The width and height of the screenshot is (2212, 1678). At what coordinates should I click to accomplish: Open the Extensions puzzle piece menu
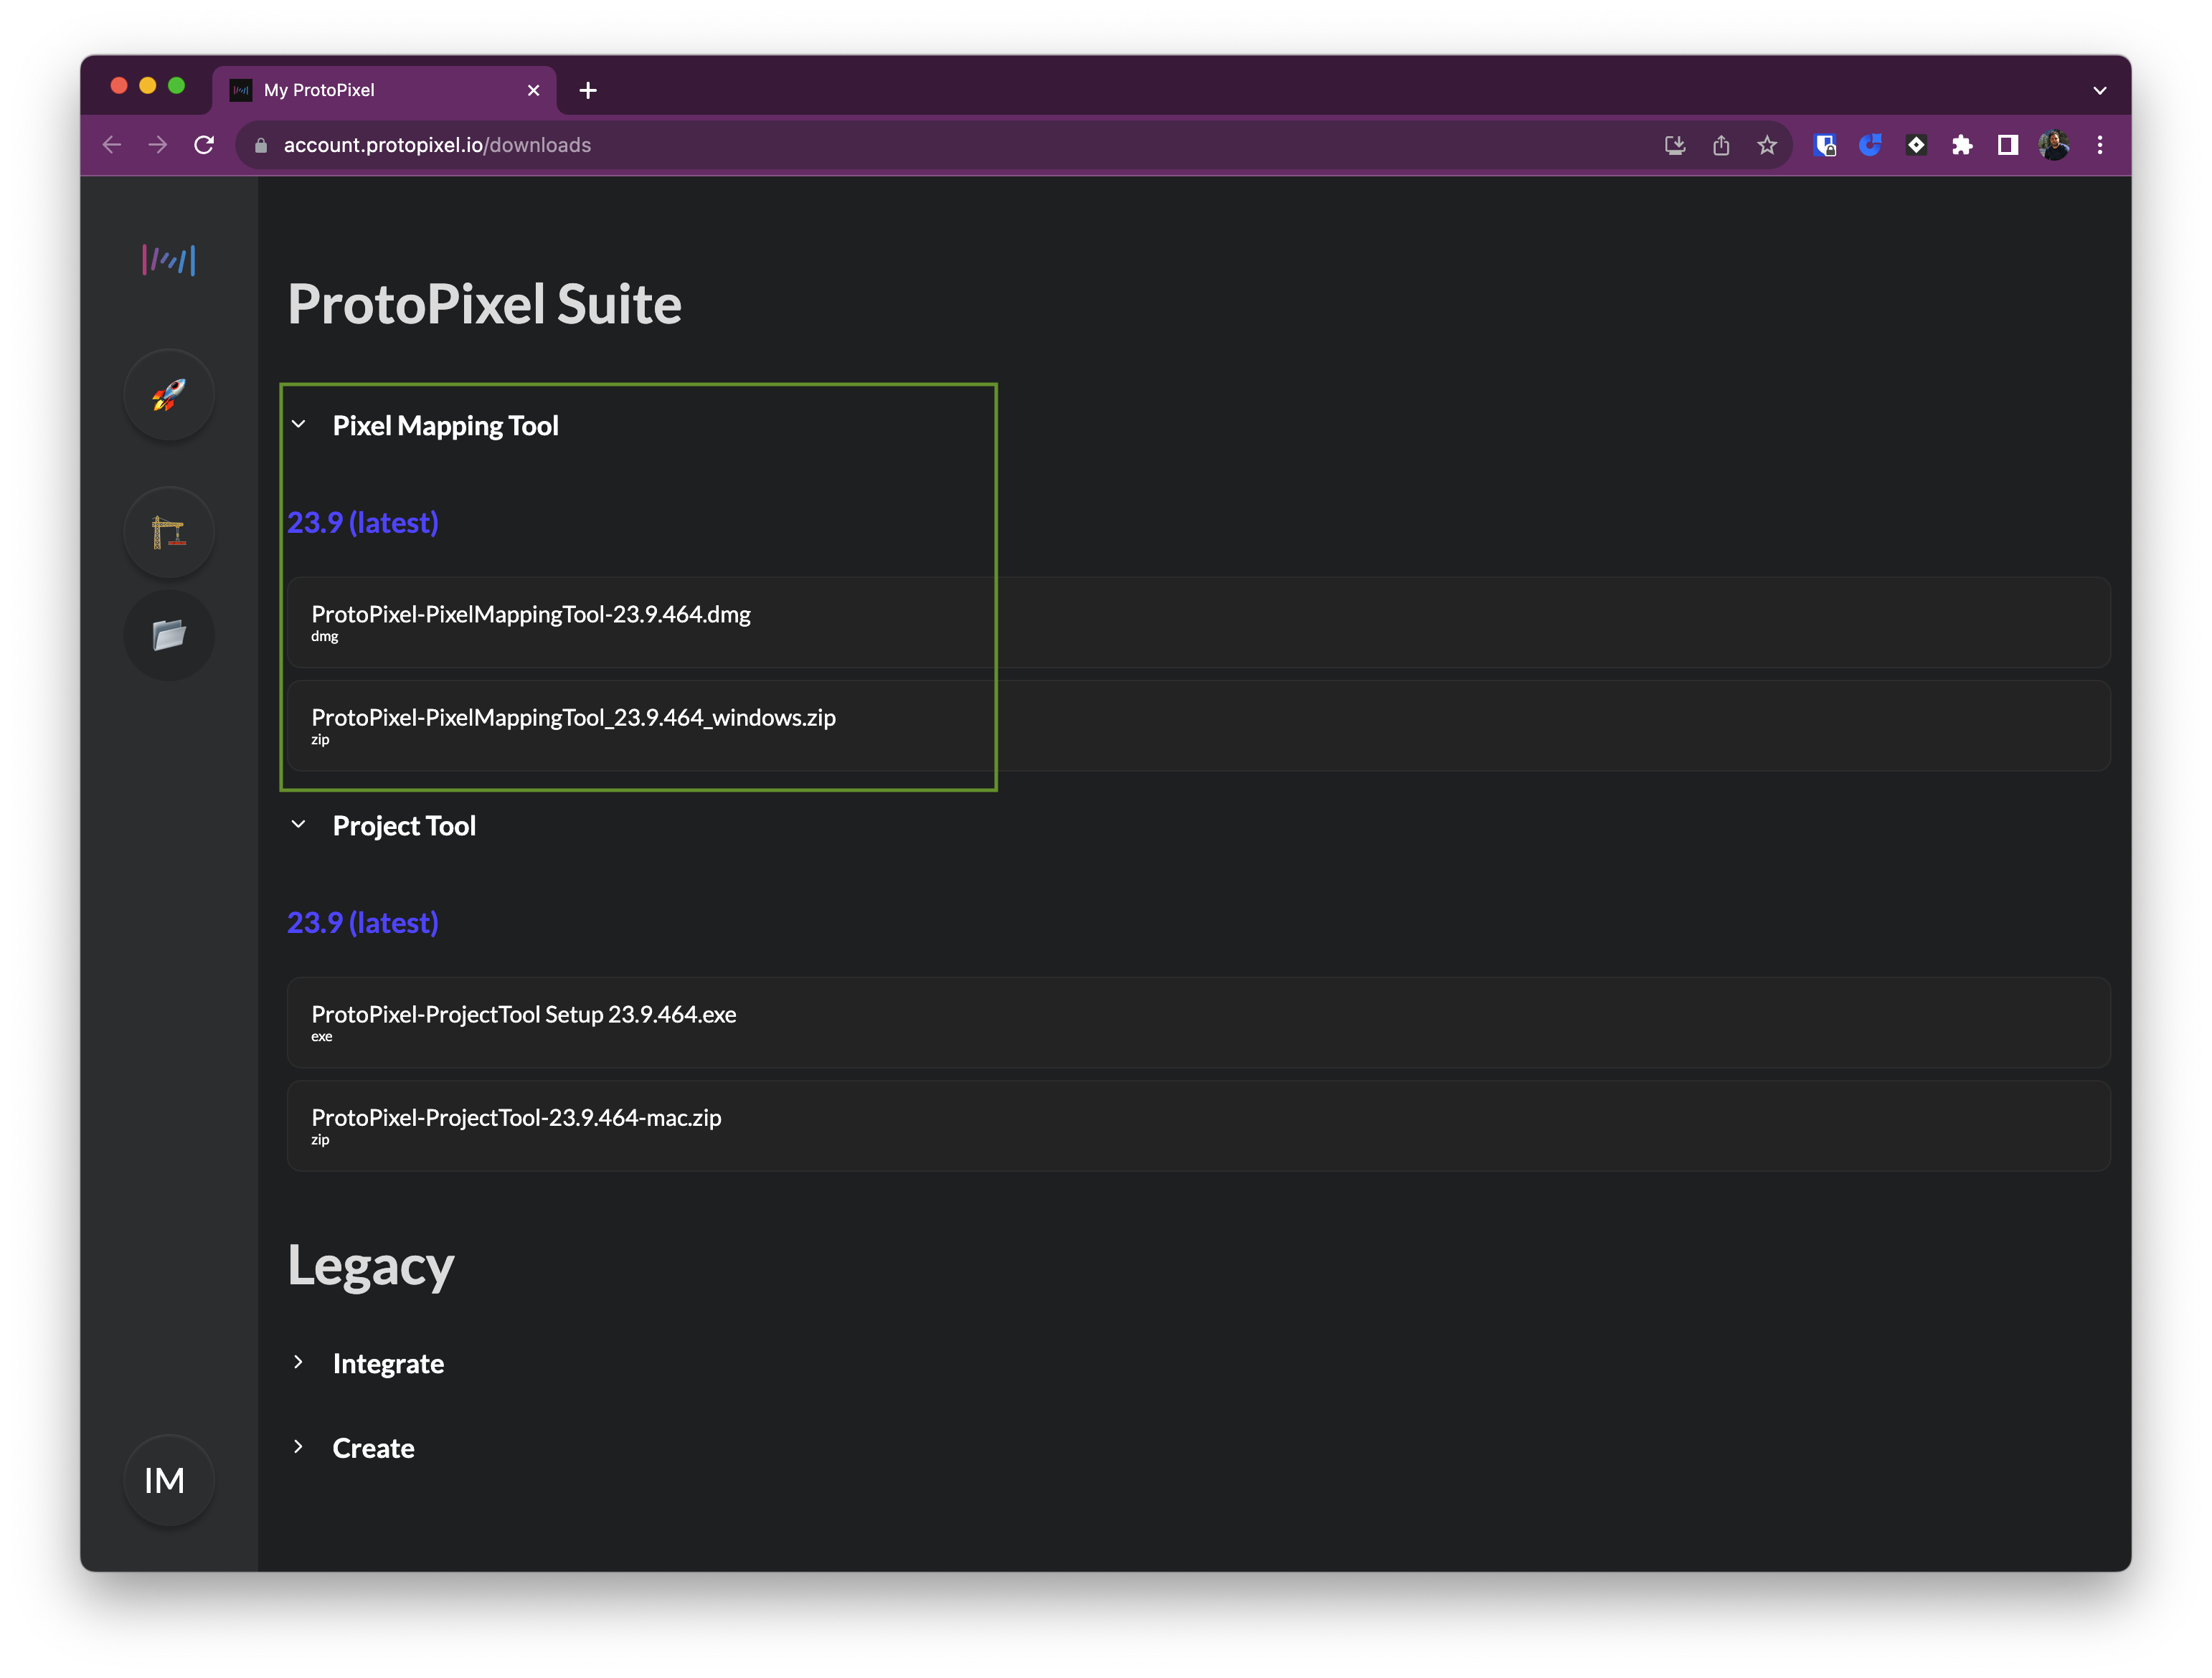(1962, 145)
